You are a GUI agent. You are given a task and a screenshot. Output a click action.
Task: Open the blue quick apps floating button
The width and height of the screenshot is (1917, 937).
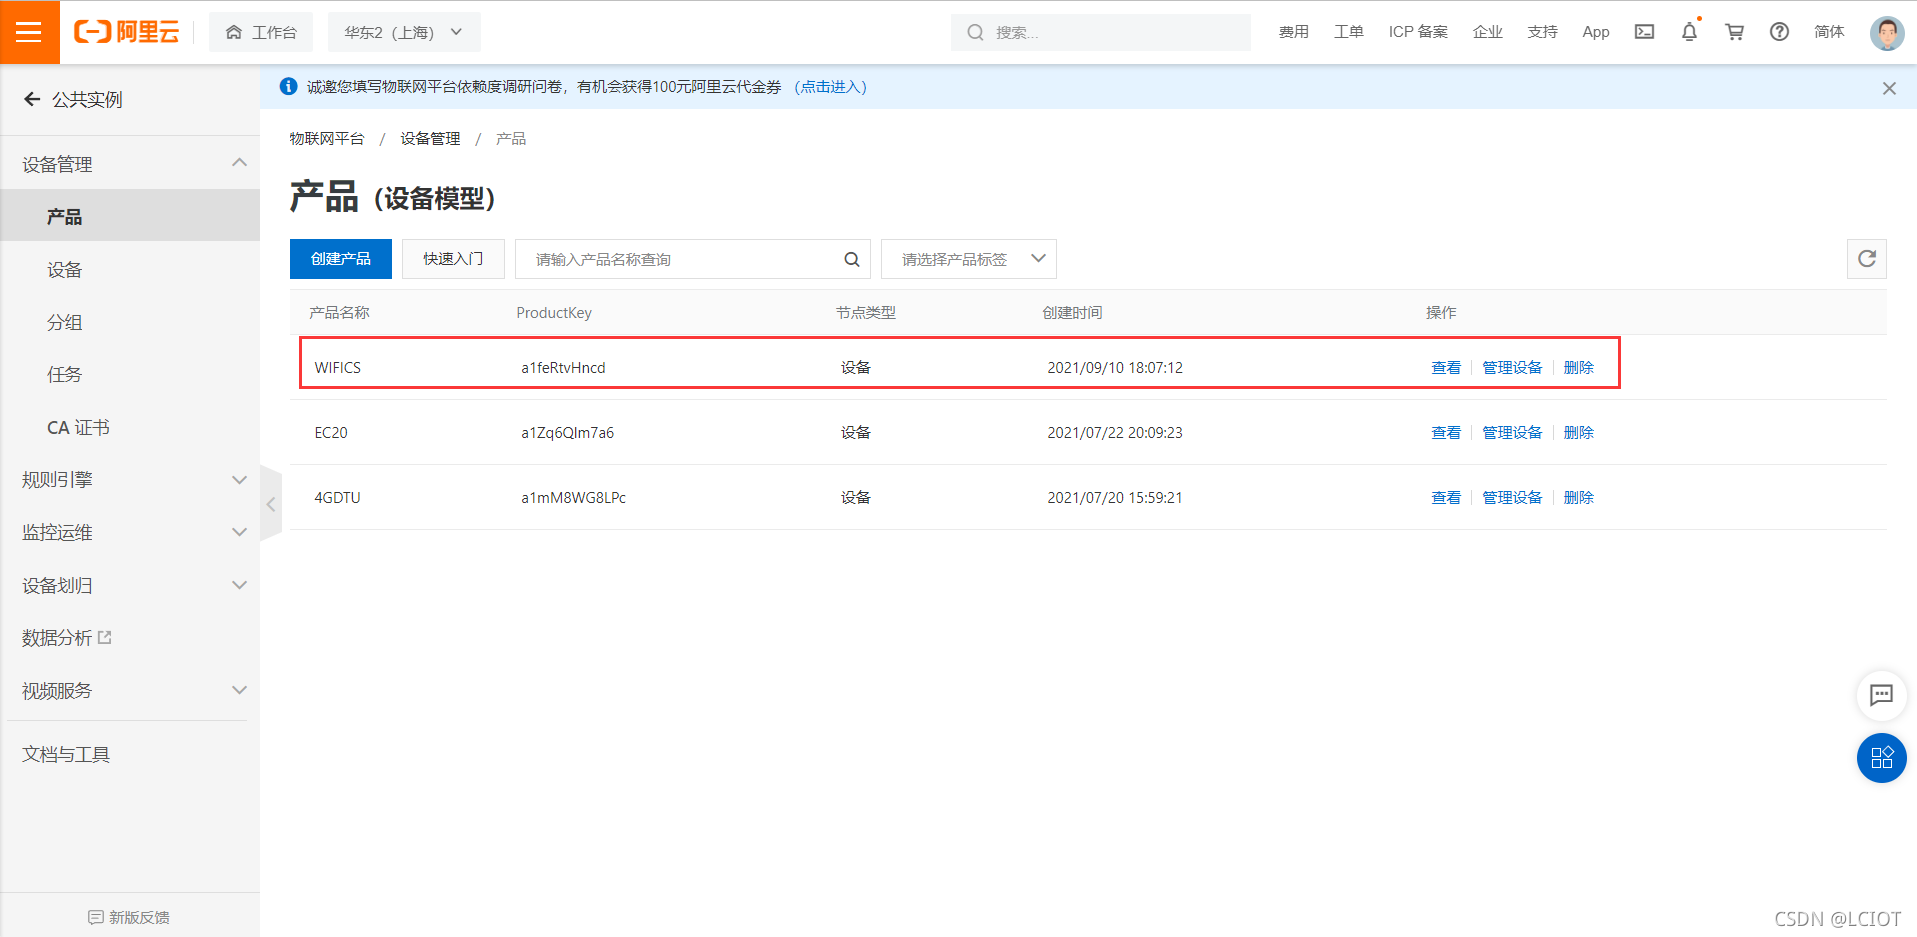pos(1881,758)
